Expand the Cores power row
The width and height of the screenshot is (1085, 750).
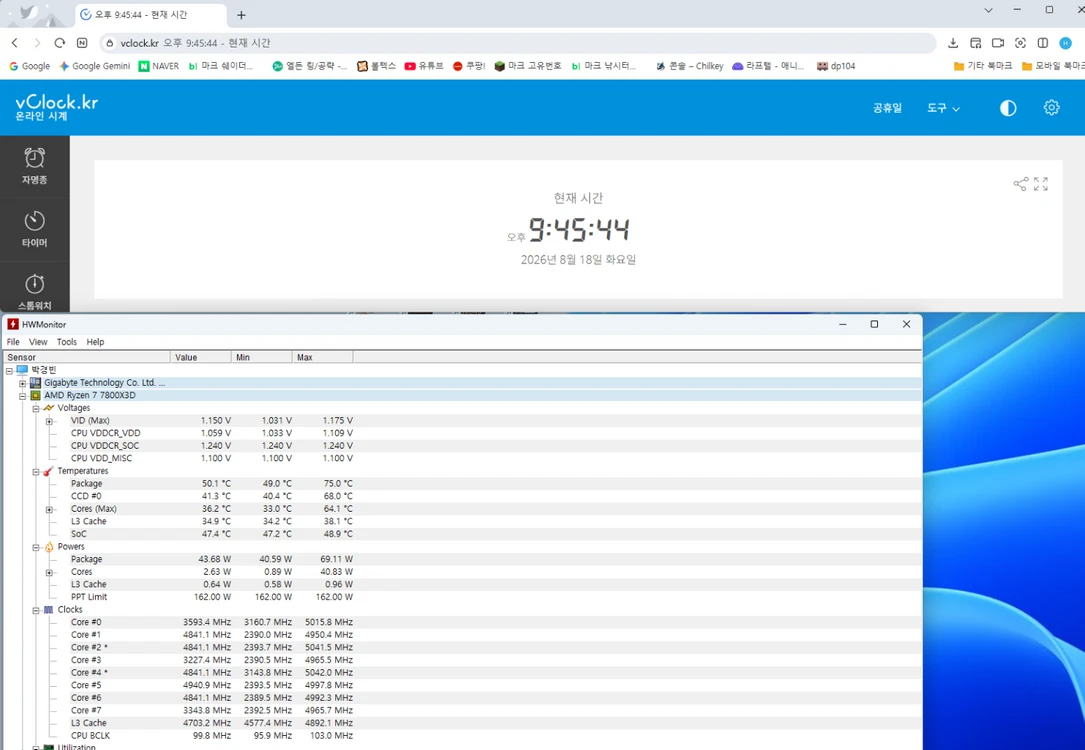click(x=48, y=572)
